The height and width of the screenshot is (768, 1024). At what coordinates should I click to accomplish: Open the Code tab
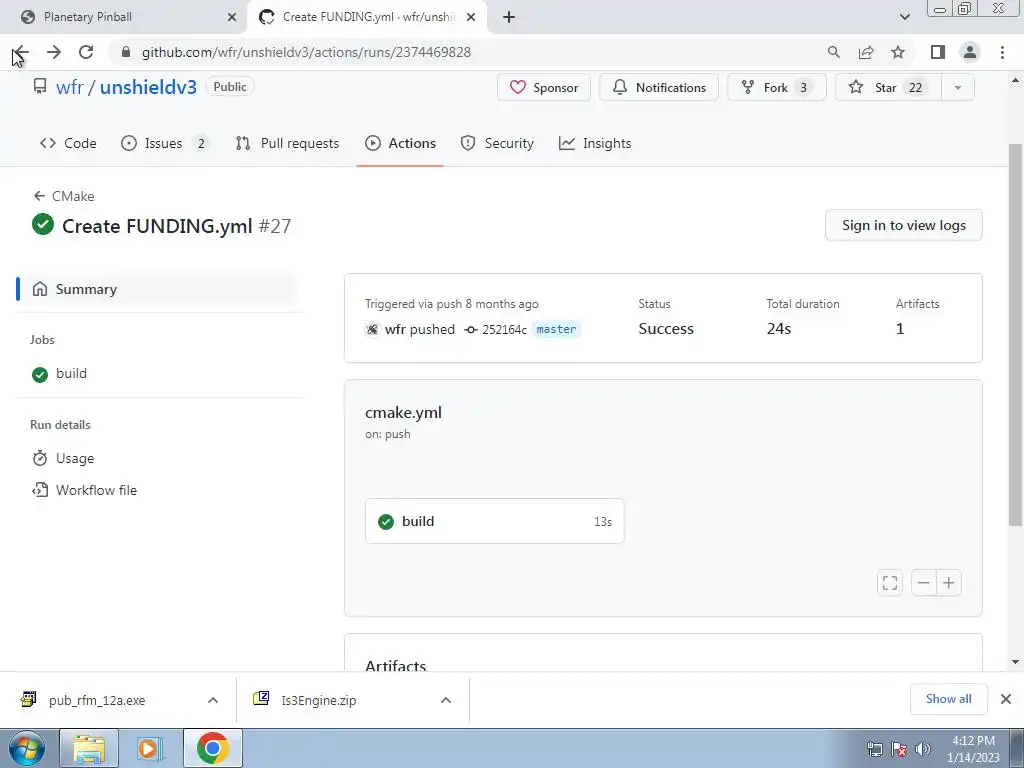coord(68,143)
